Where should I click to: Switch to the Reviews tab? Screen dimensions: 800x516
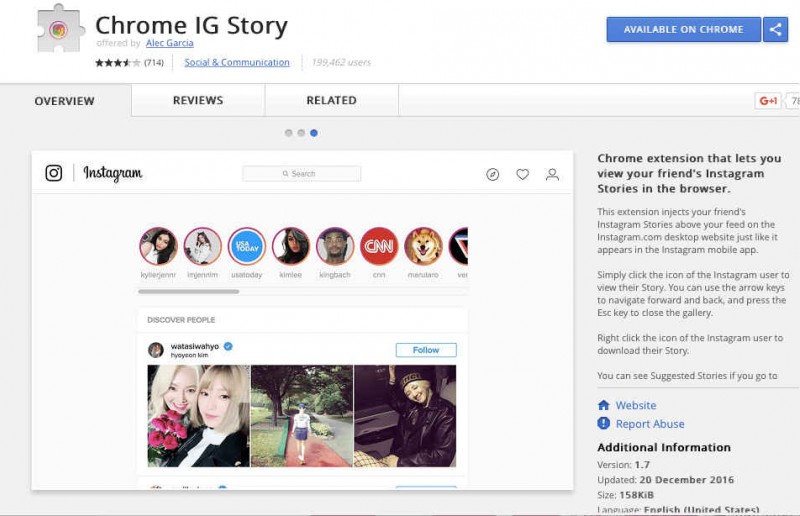(198, 101)
